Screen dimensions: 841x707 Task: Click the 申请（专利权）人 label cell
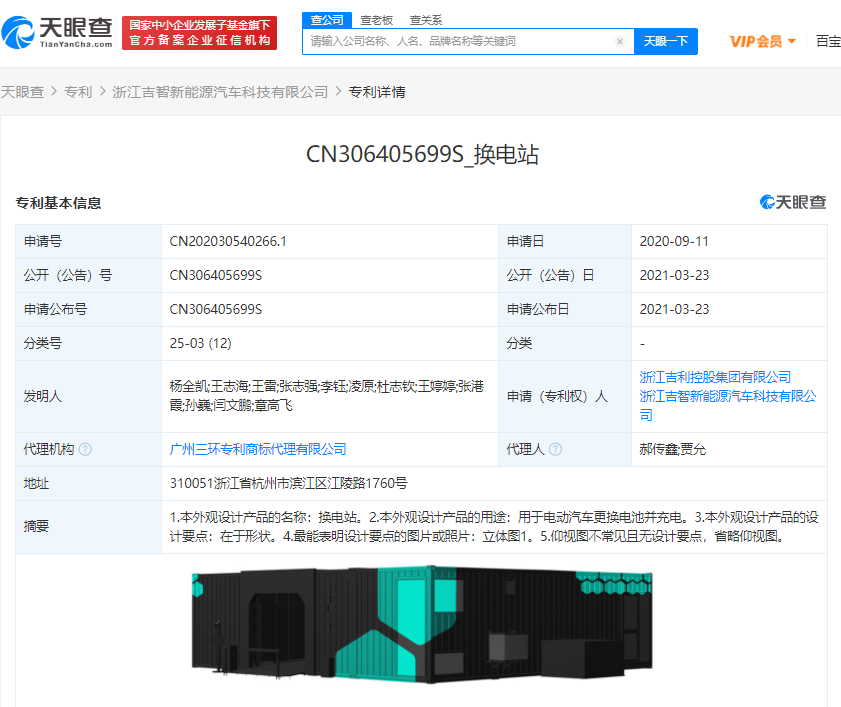click(x=565, y=396)
